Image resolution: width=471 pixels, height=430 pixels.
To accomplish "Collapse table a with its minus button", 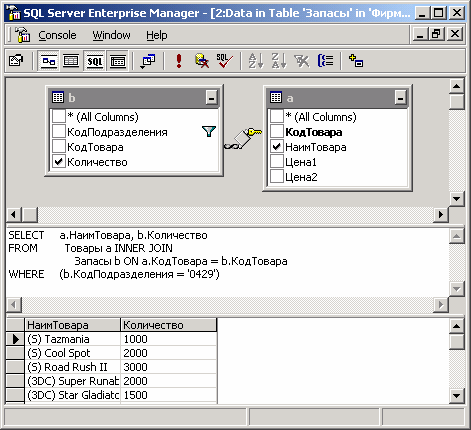I will coord(400,98).
